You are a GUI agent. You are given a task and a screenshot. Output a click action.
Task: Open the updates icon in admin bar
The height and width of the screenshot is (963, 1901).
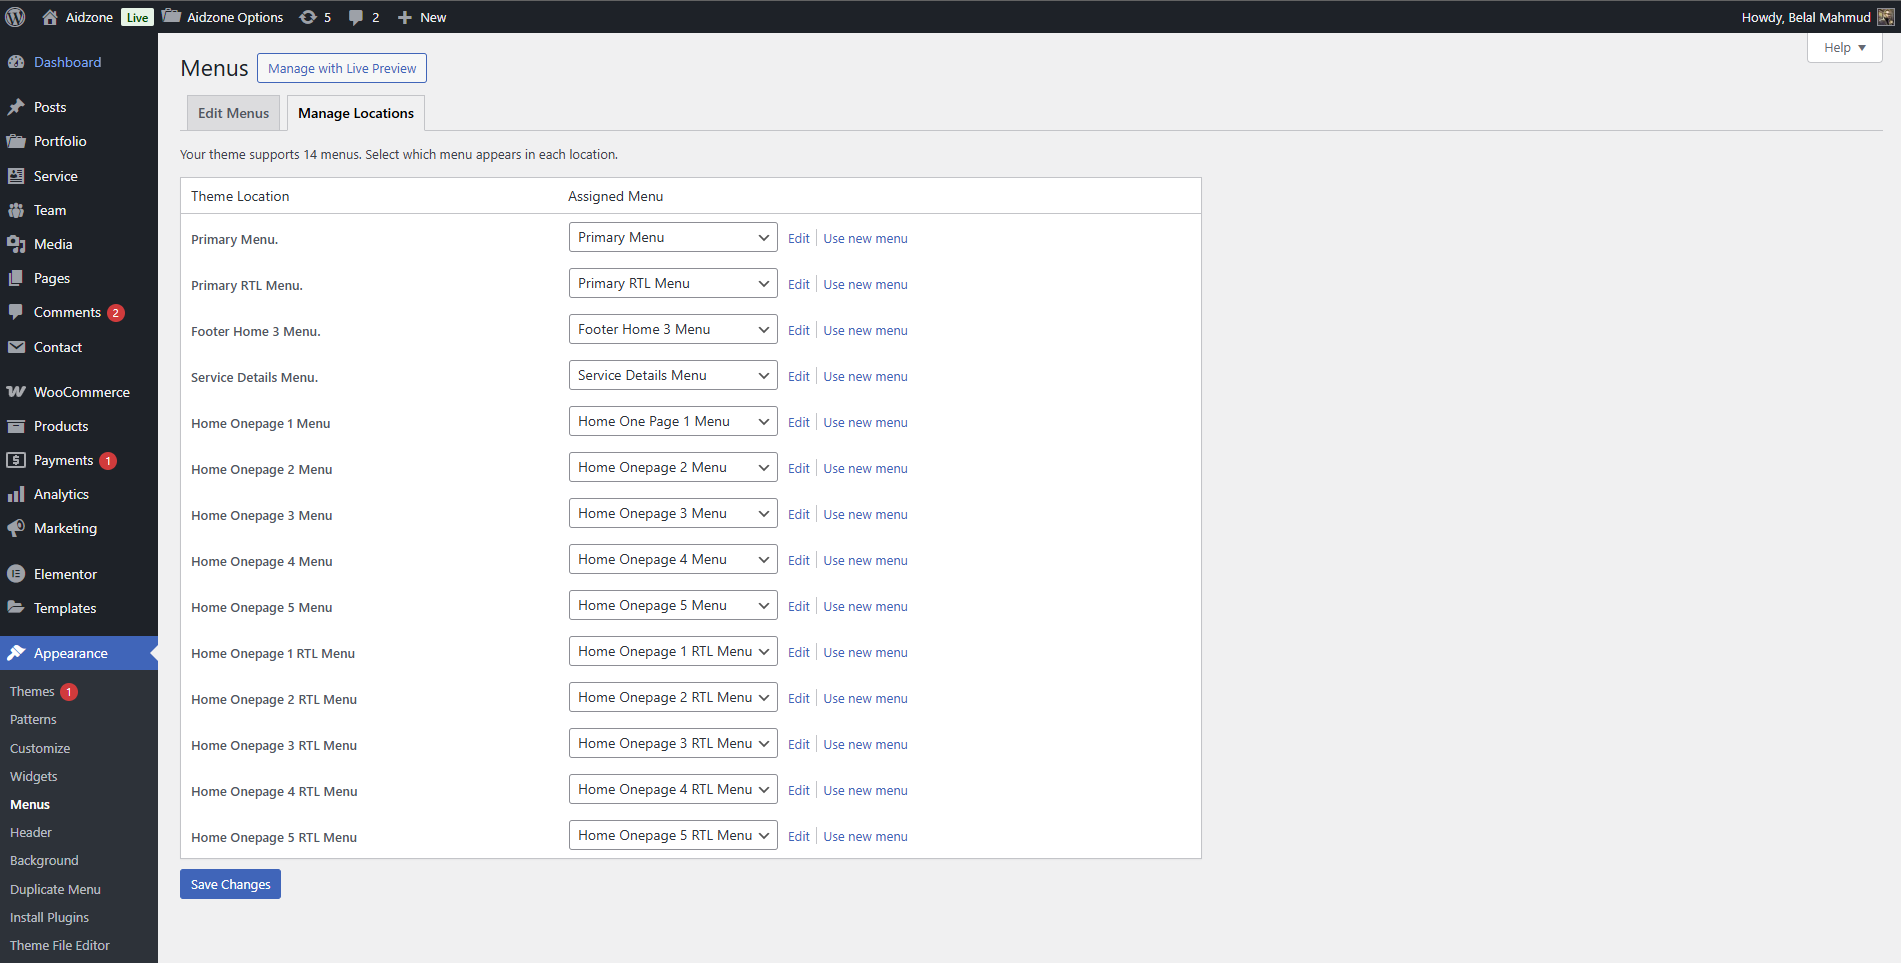(x=308, y=17)
